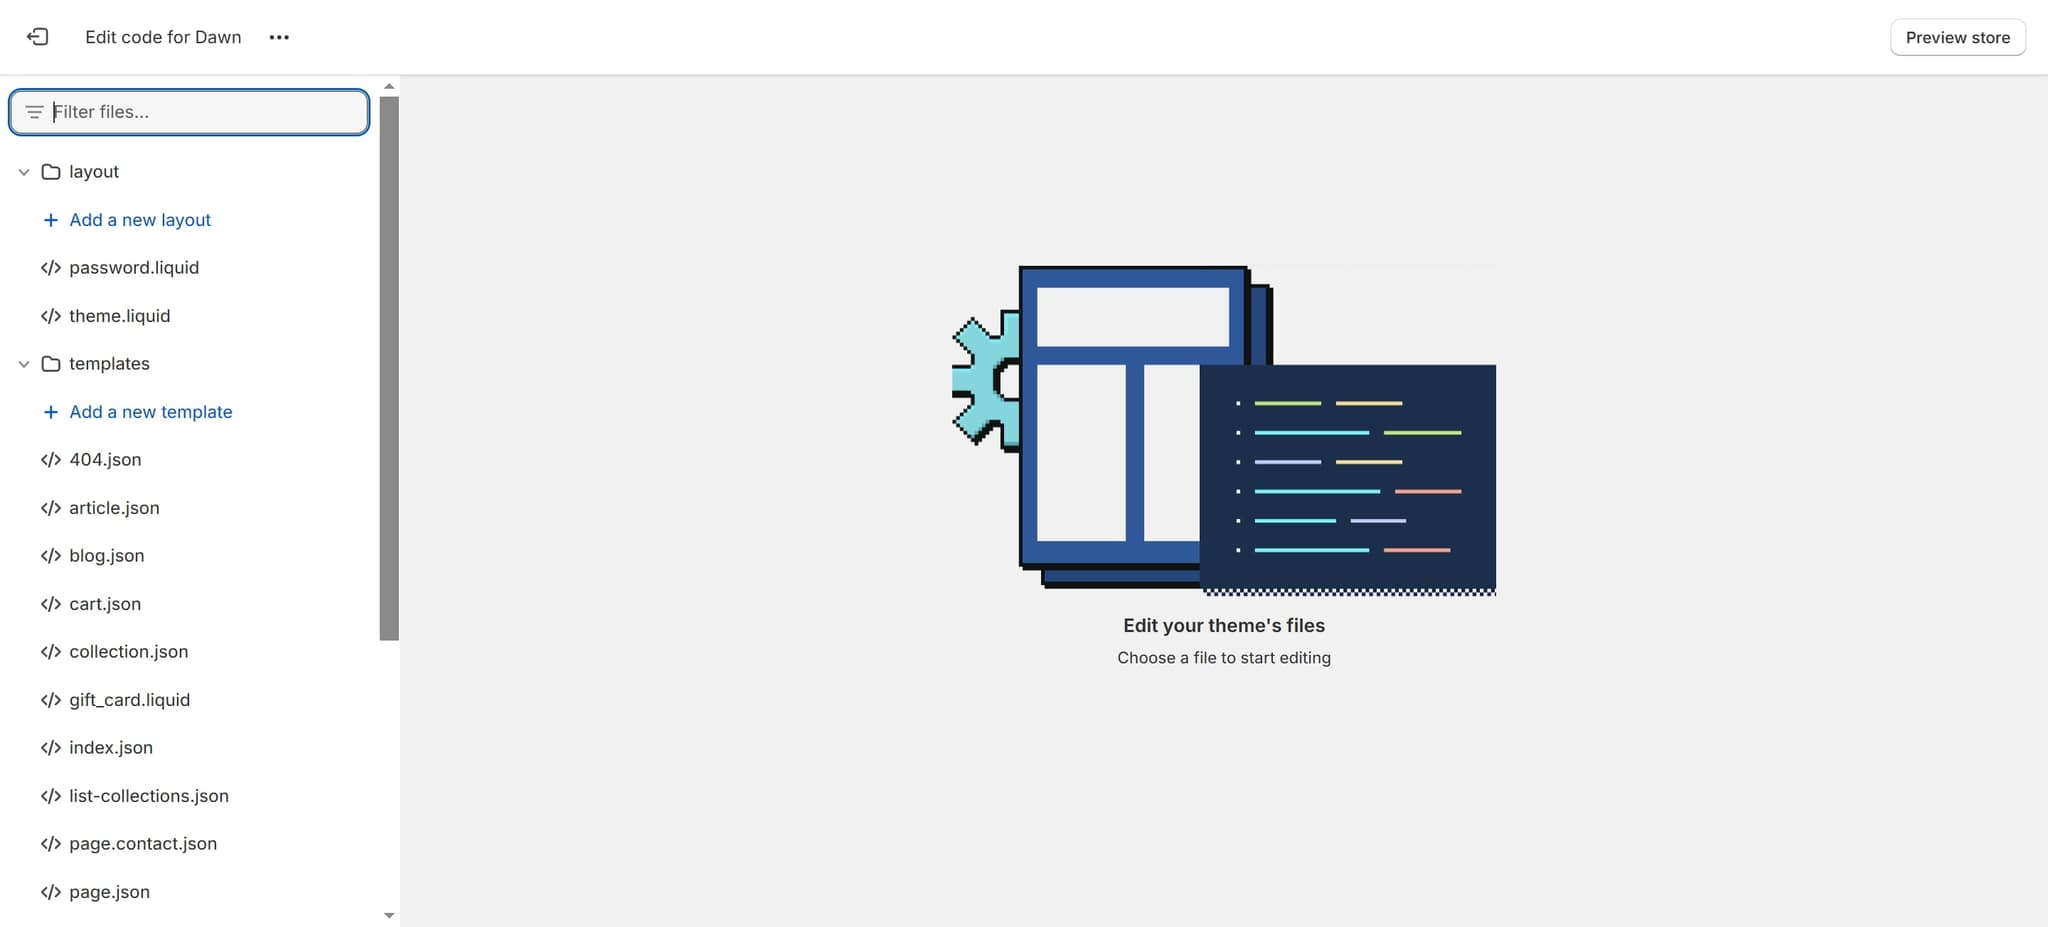Click the code icon beside password.liquid
This screenshot has height=927, width=2048.
pyautogui.click(x=50, y=267)
